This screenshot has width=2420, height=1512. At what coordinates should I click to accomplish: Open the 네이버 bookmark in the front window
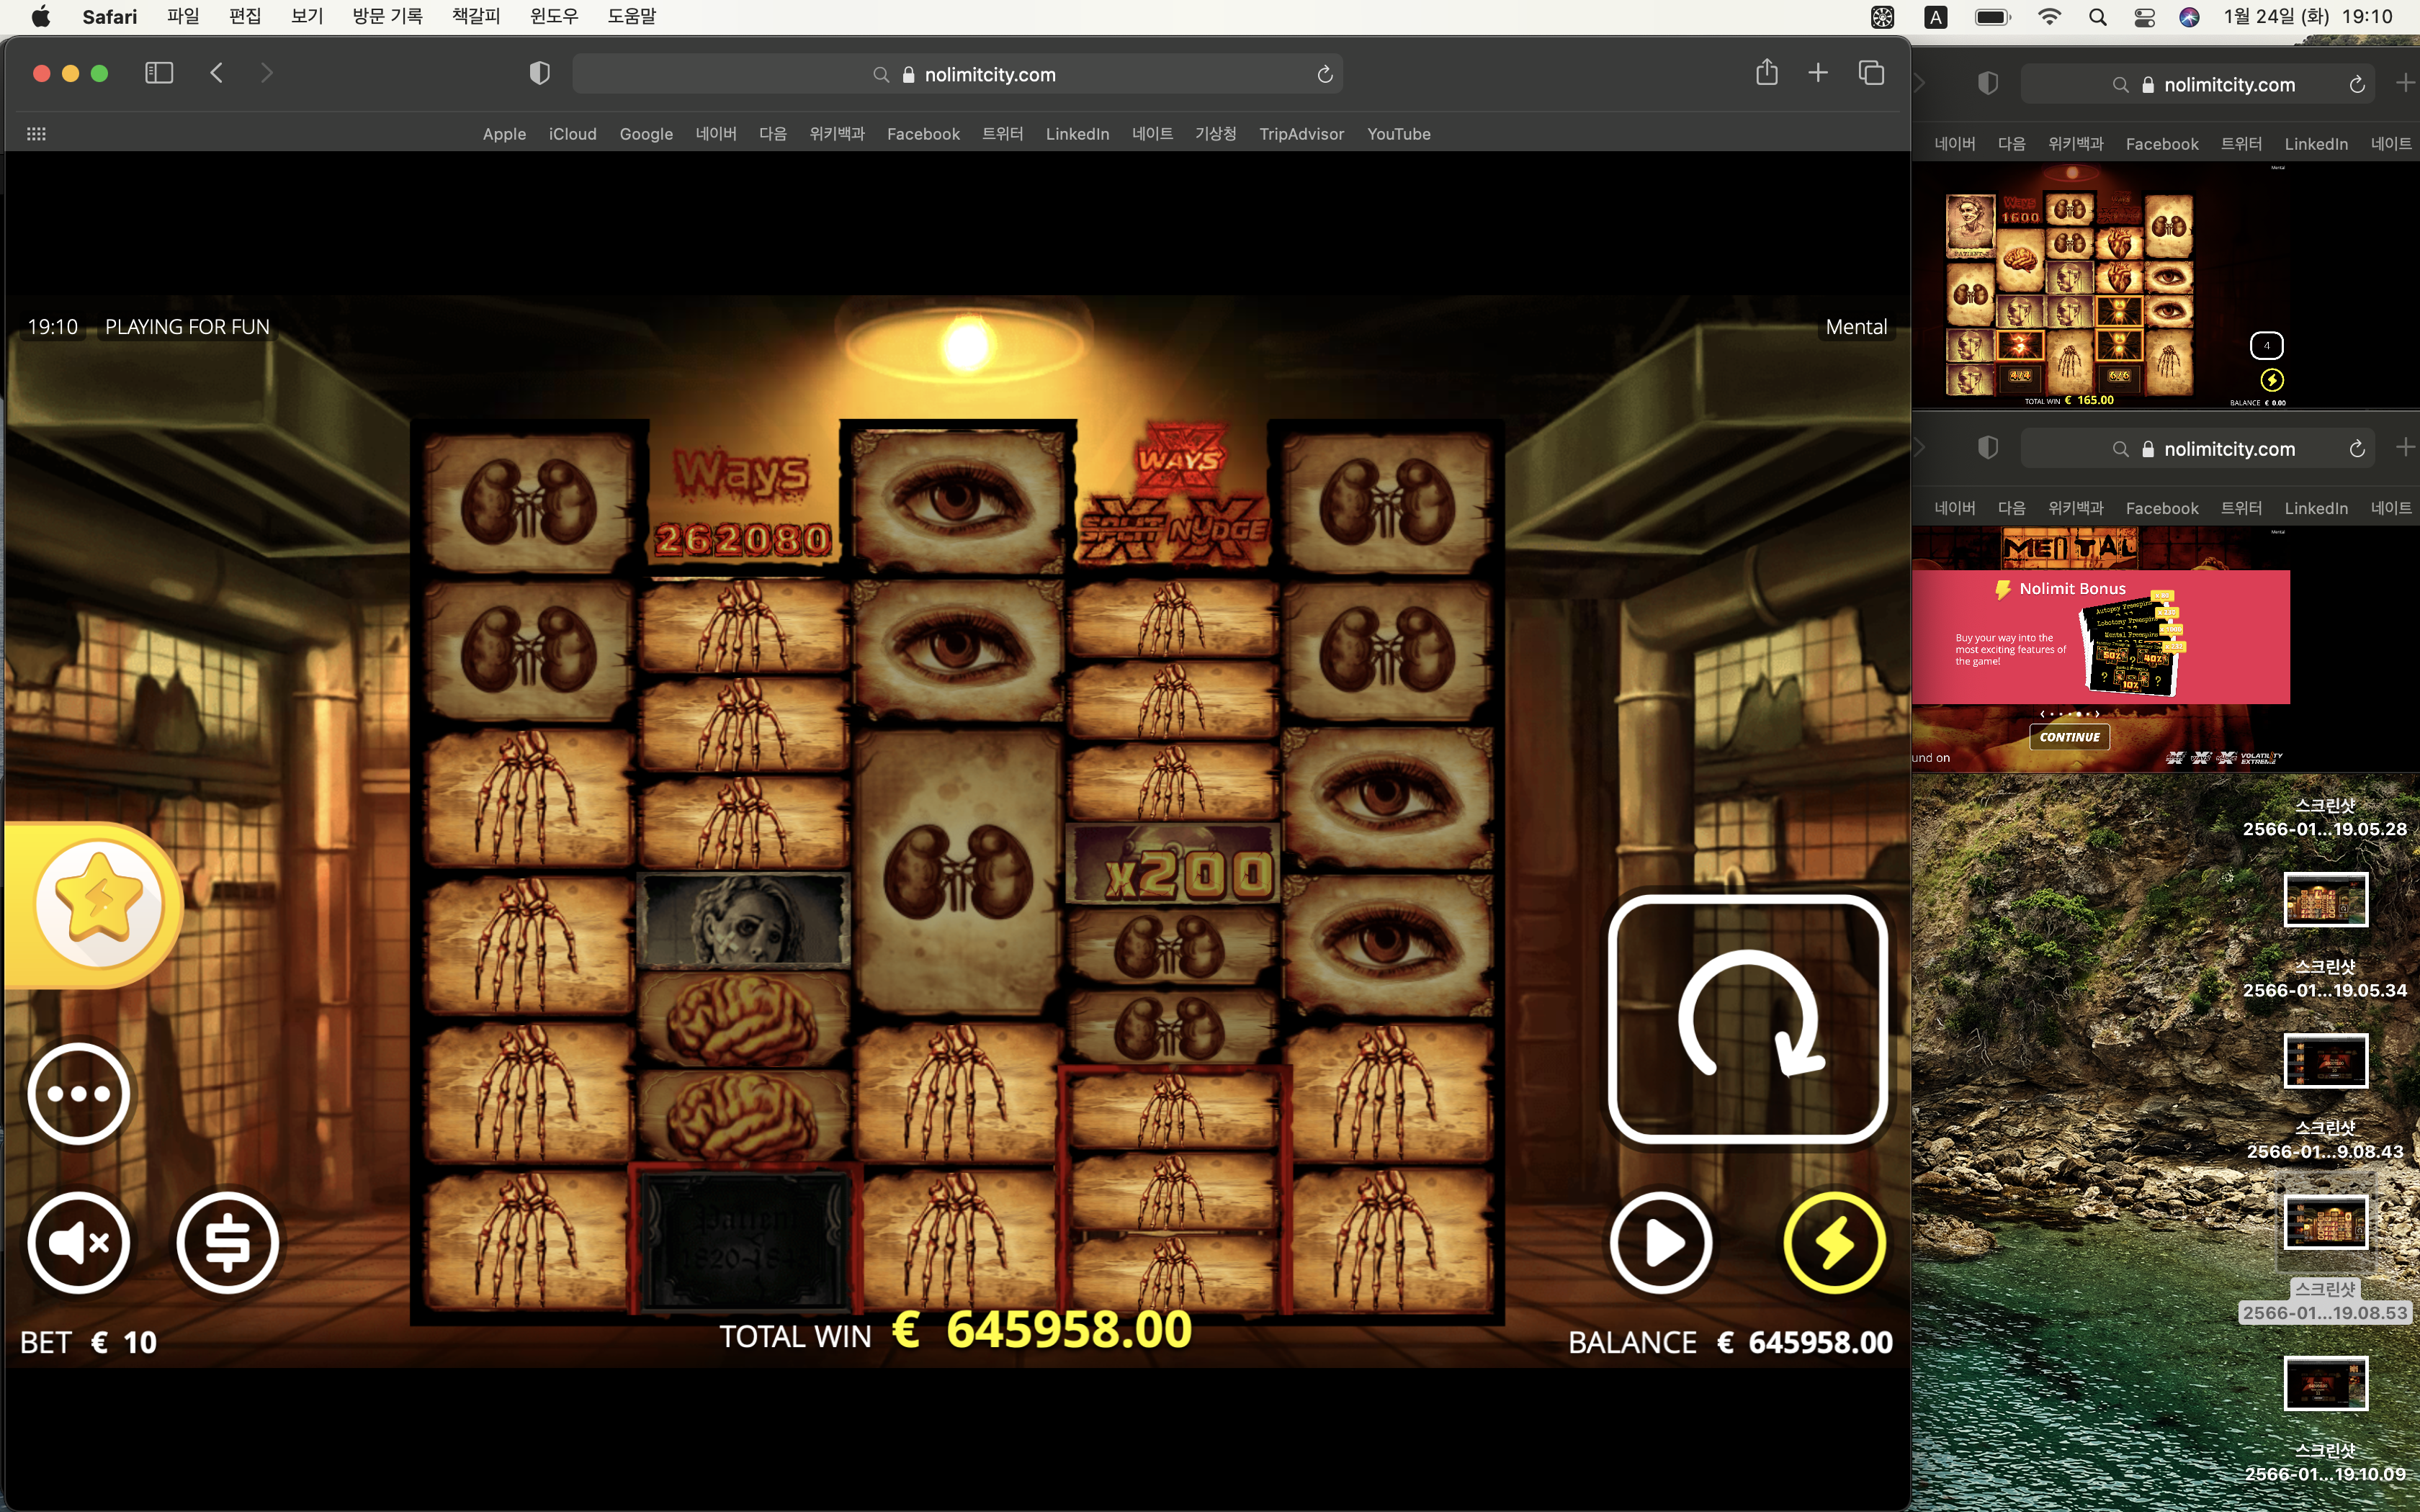coord(716,134)
